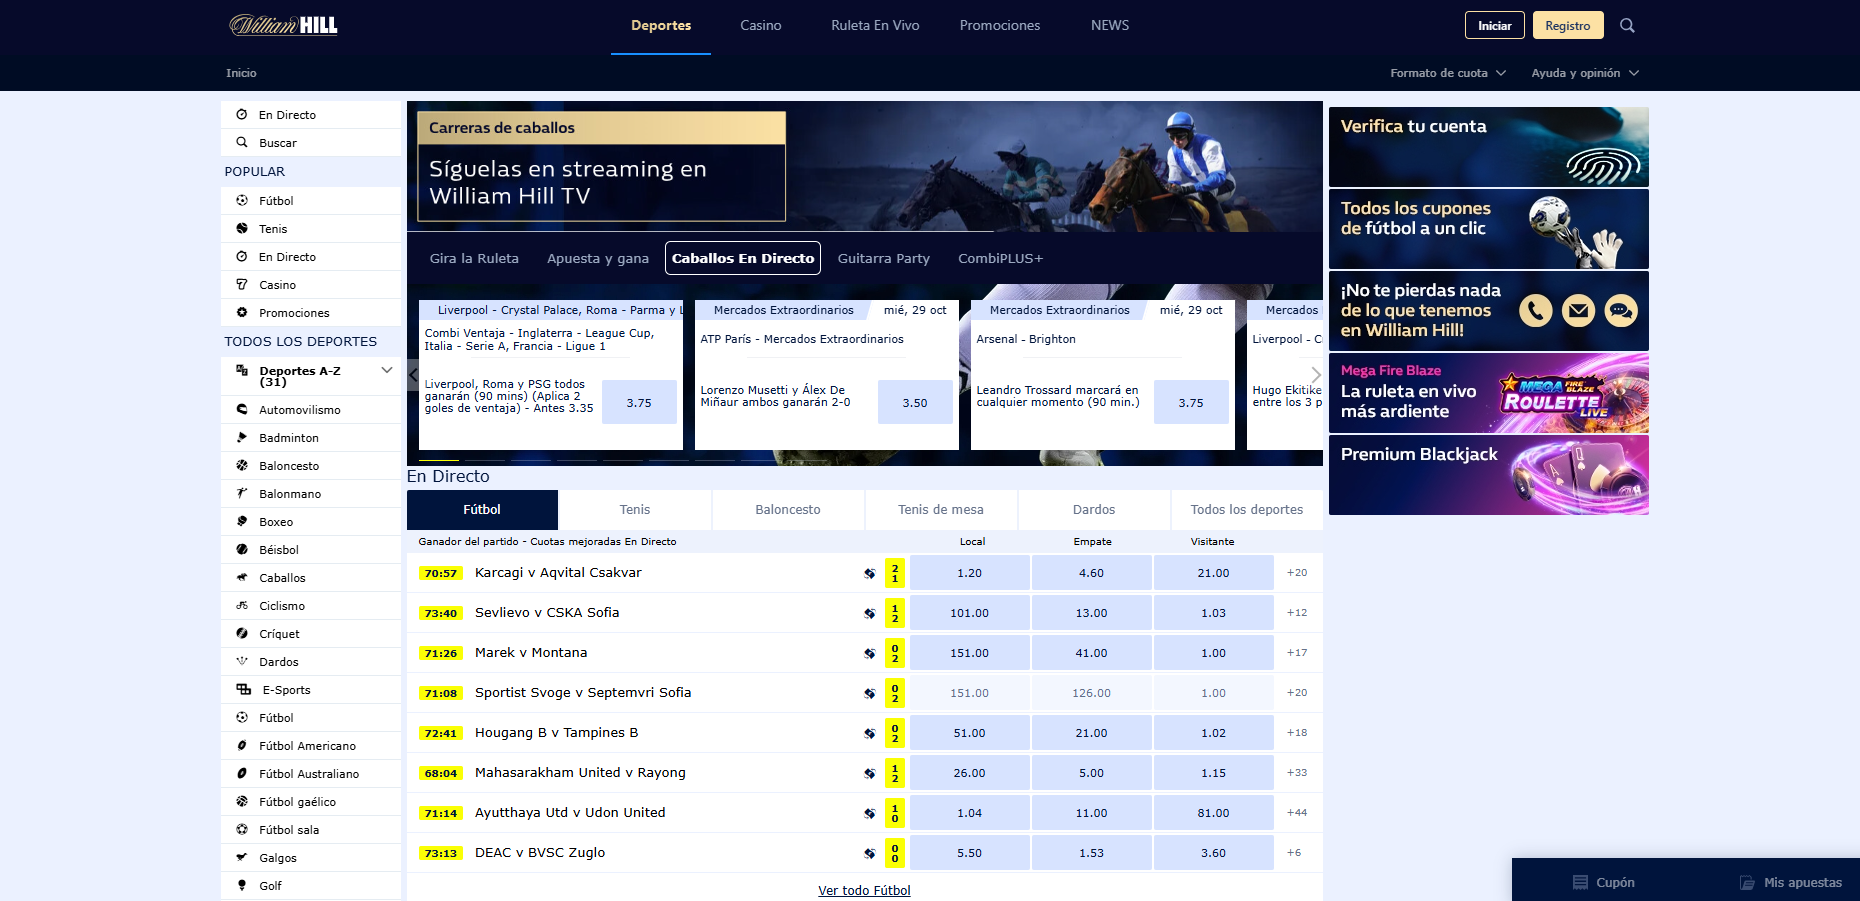Click the Tenis ball icon in Popular list
Screen dimensions: 1860x901
pyautogui.click(x=242, y=229)
